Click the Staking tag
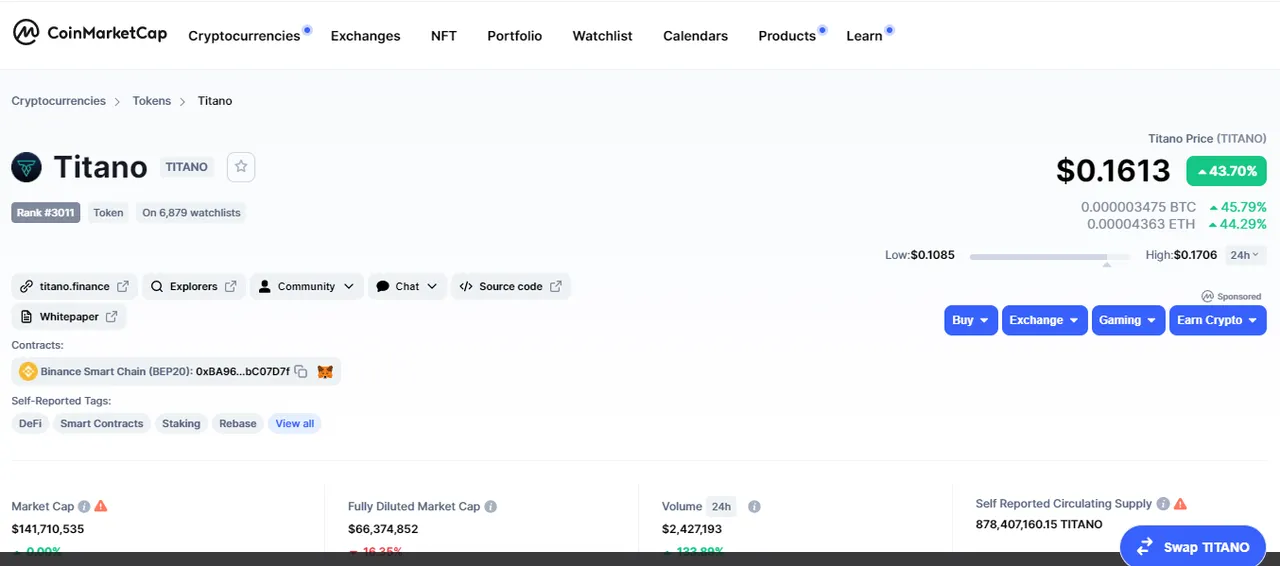1280x566 pixels. (181, 424)
